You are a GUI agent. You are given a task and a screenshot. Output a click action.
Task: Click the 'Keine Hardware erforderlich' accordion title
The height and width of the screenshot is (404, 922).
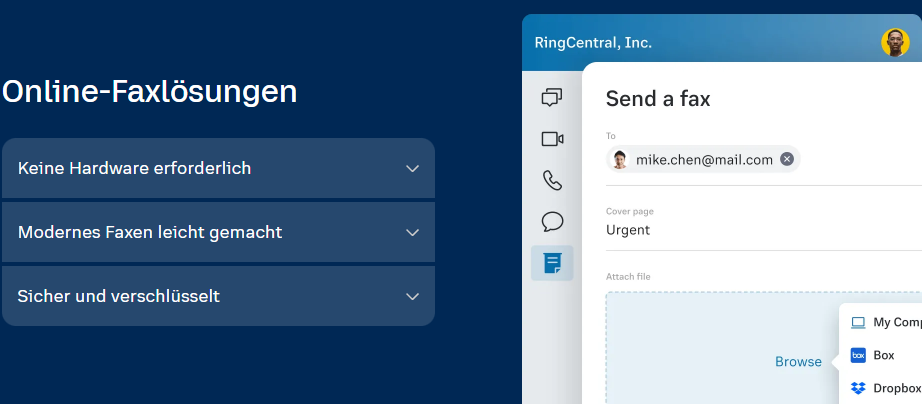[x=134, y=168]
